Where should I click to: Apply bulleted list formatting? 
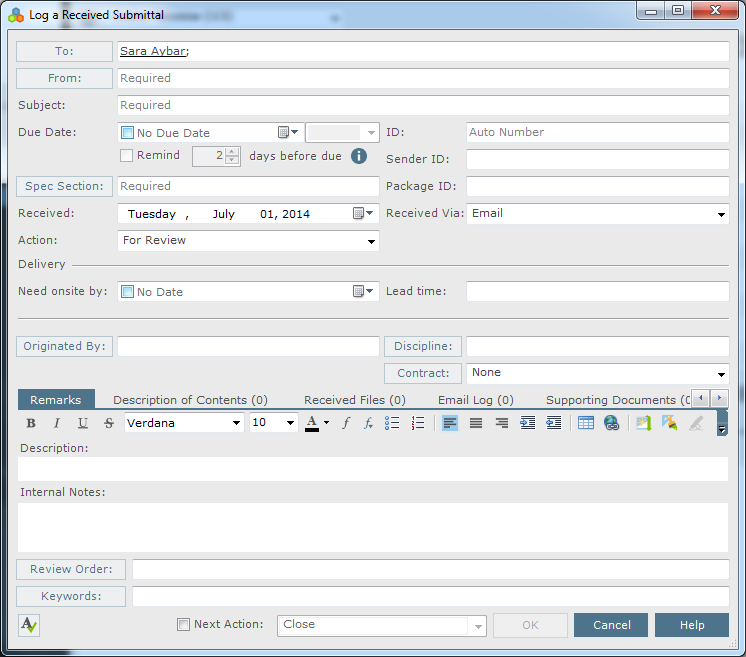tap(392, 423)
